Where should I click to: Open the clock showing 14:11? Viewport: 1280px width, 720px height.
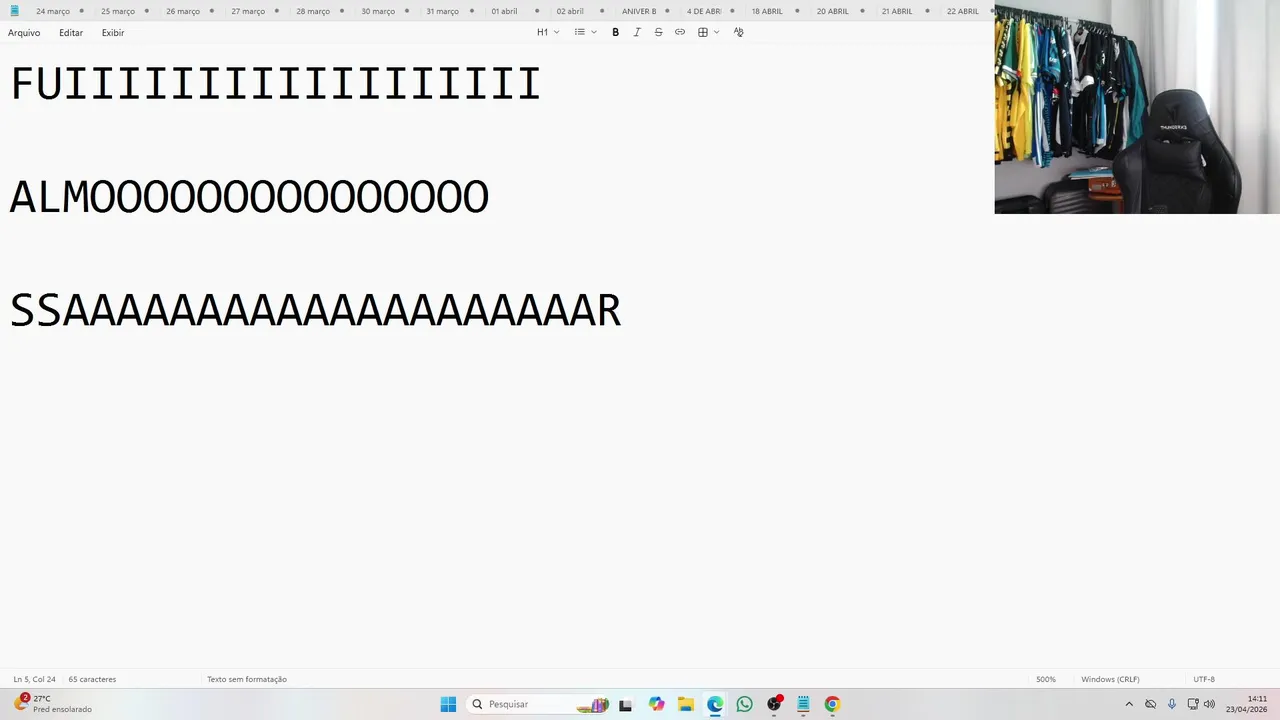pos(1247,704)
